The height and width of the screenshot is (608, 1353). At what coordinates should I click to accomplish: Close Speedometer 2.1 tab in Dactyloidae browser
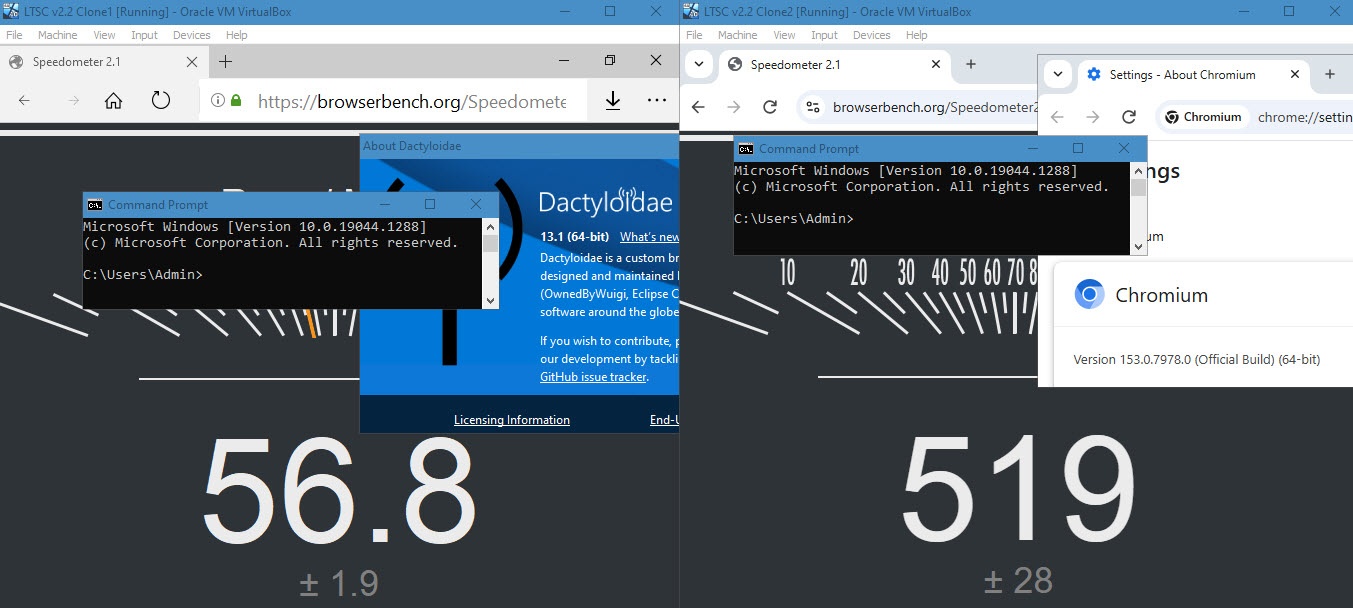192,62
